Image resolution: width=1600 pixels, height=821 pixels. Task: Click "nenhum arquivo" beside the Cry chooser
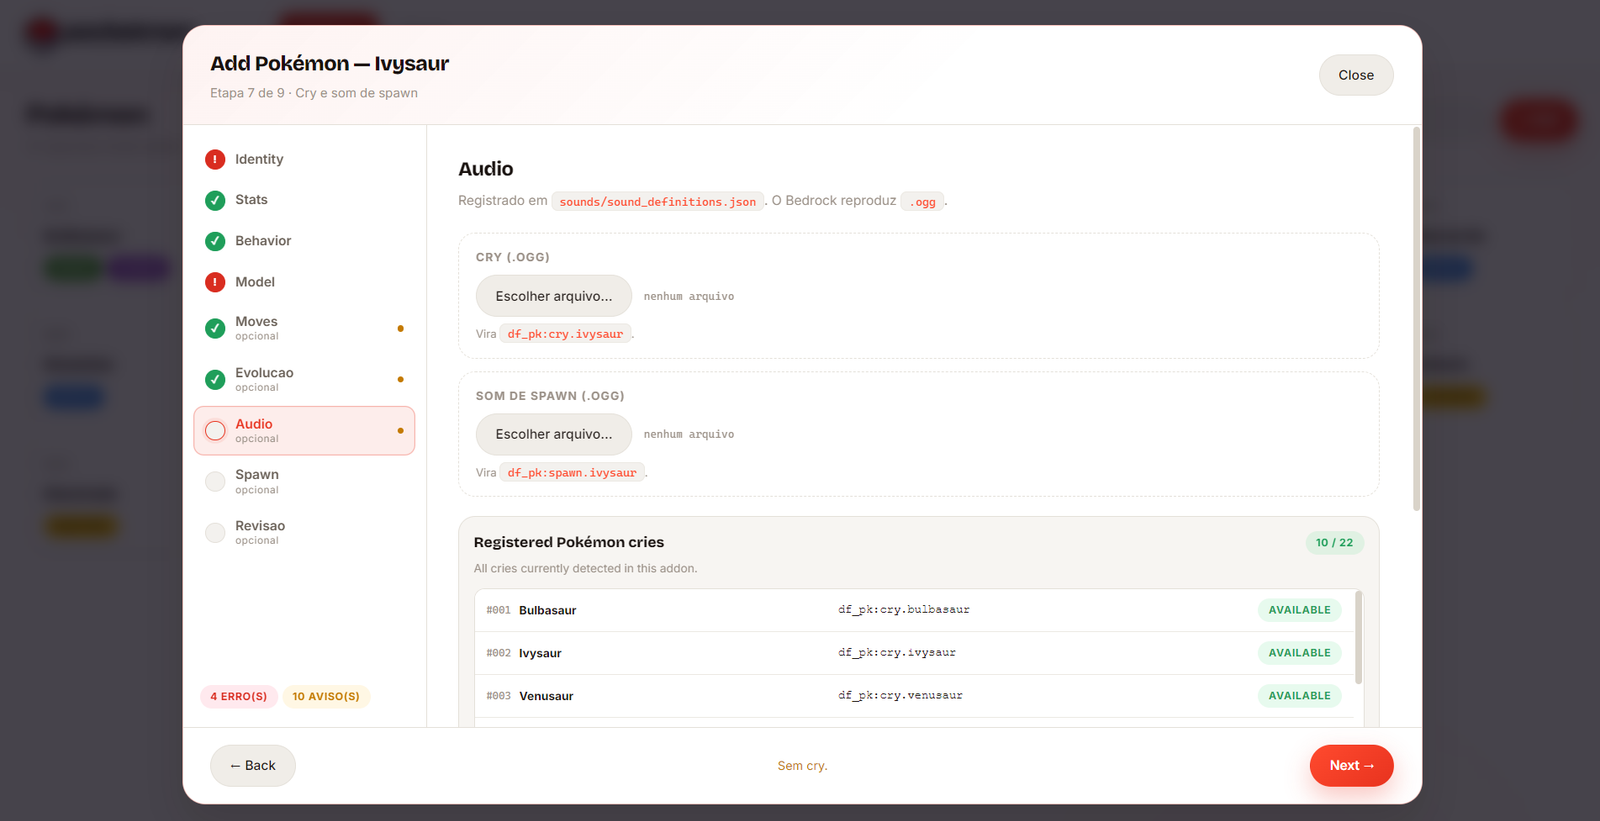(x=689, y=297)
